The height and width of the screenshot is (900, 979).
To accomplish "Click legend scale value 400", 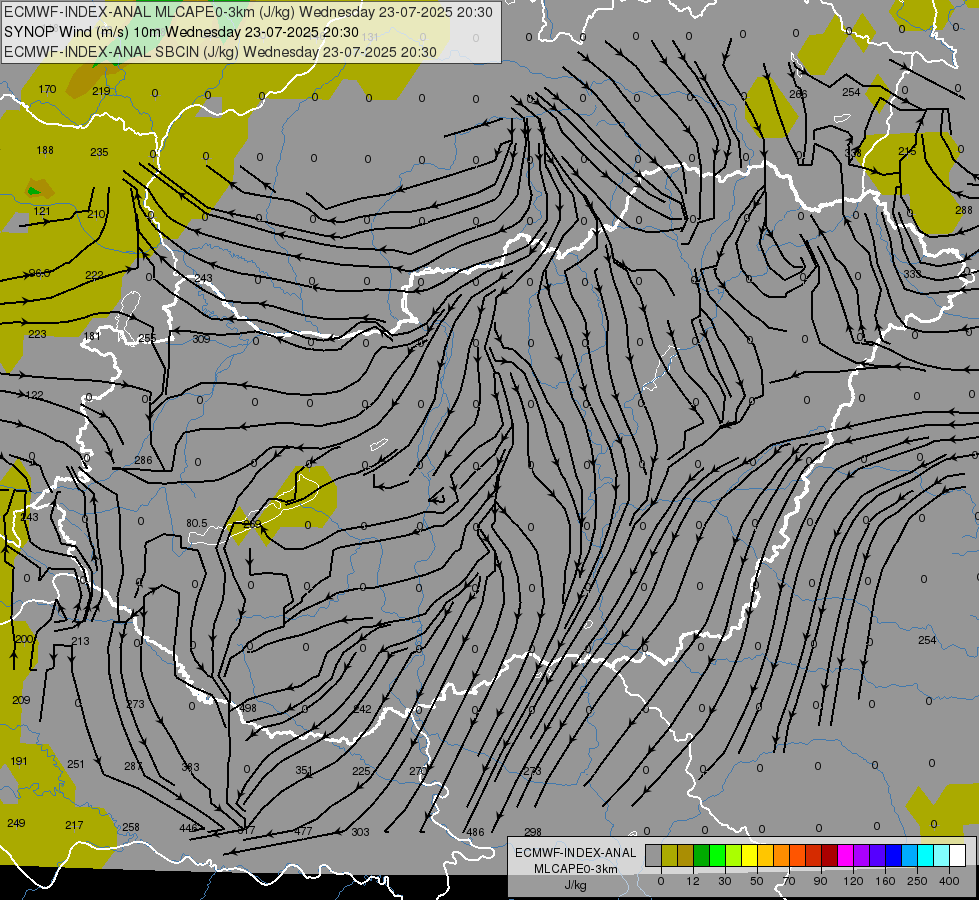I will tap(949, 881).
